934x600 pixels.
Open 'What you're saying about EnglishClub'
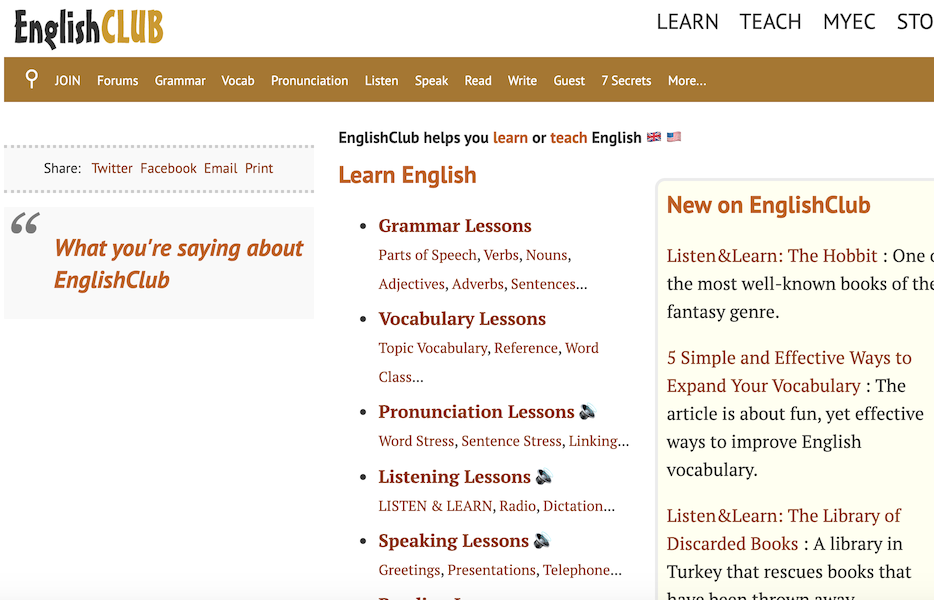point(179,263)
